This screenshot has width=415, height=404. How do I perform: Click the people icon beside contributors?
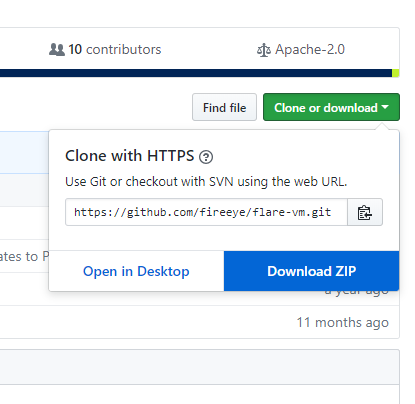(57, 50)
